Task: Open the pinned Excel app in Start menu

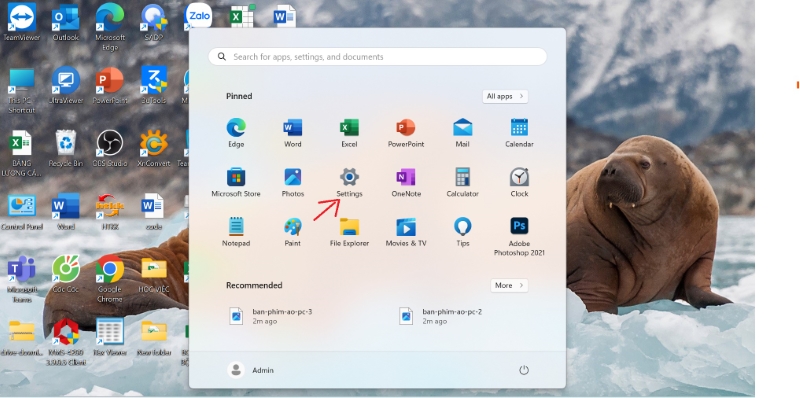Action: click(349, 133)
